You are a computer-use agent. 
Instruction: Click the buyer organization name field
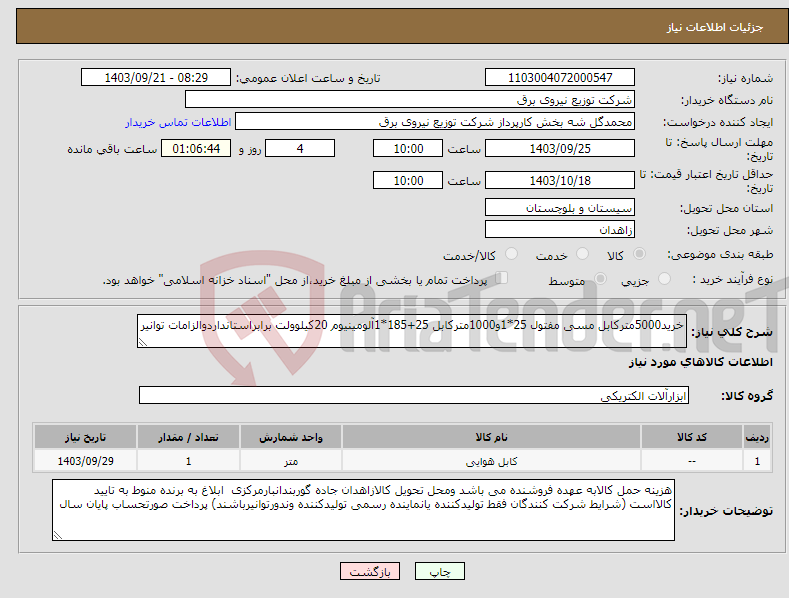410,99
